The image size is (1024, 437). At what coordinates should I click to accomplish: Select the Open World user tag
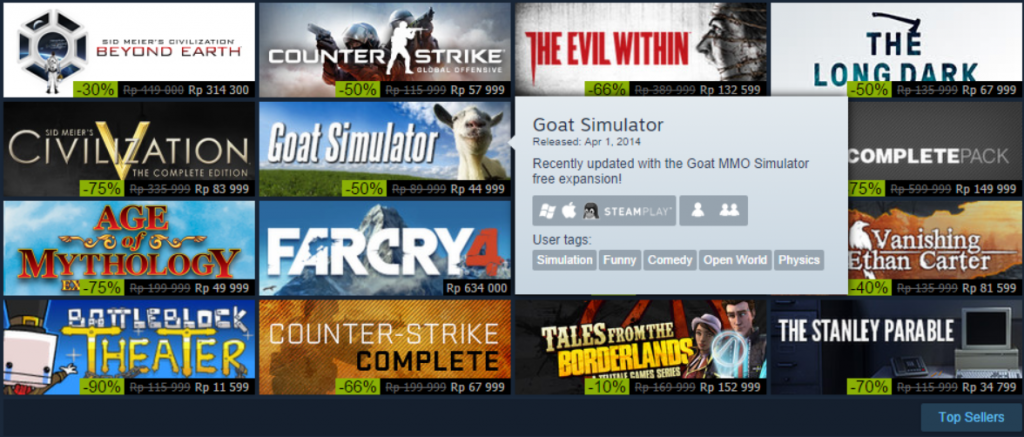[735, 260]
